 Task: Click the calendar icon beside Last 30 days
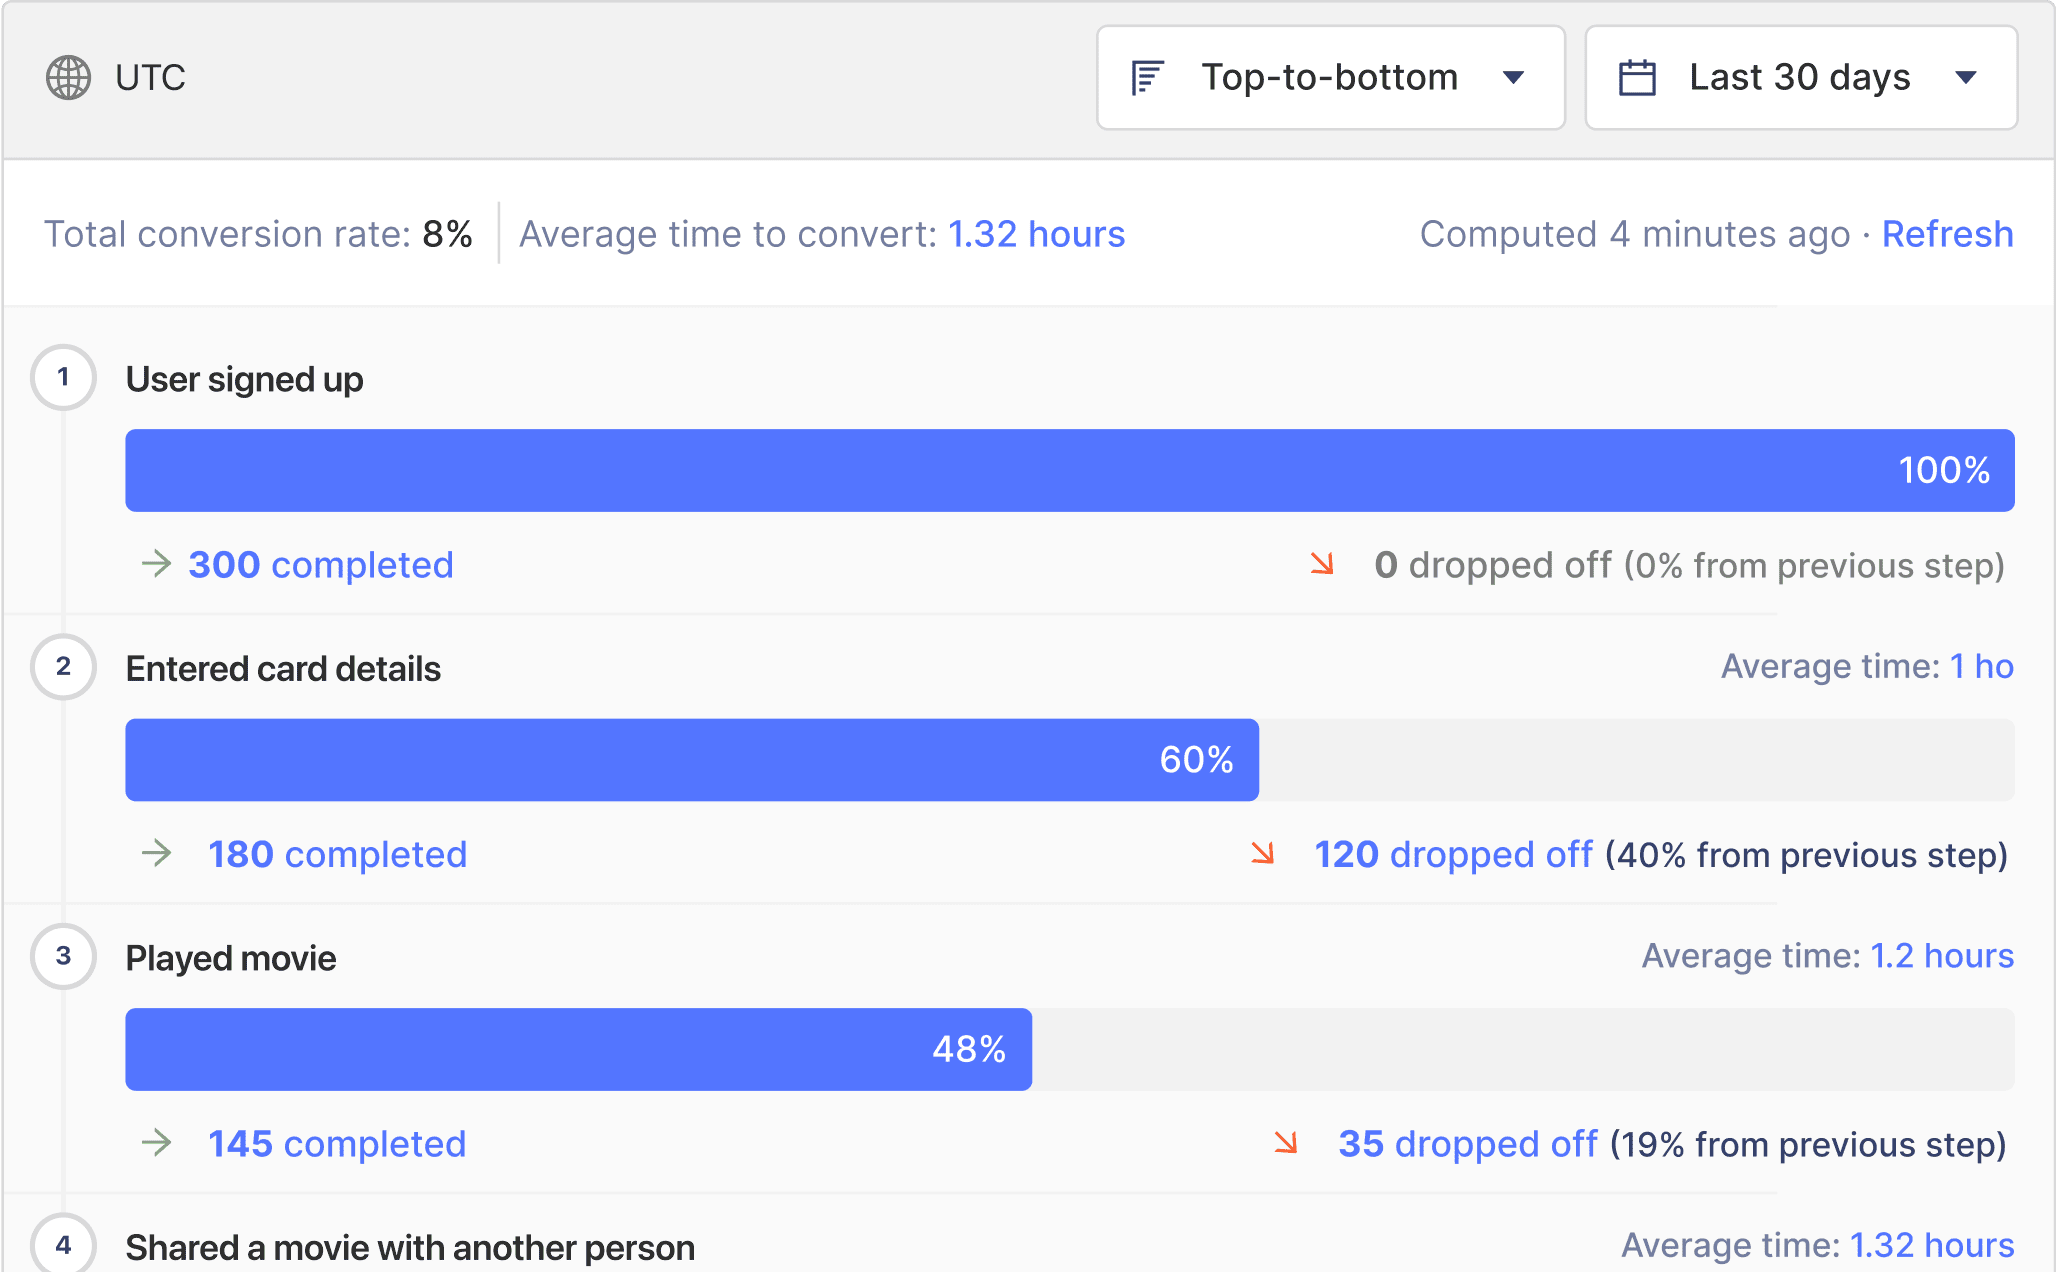[x=1640, y=77]
